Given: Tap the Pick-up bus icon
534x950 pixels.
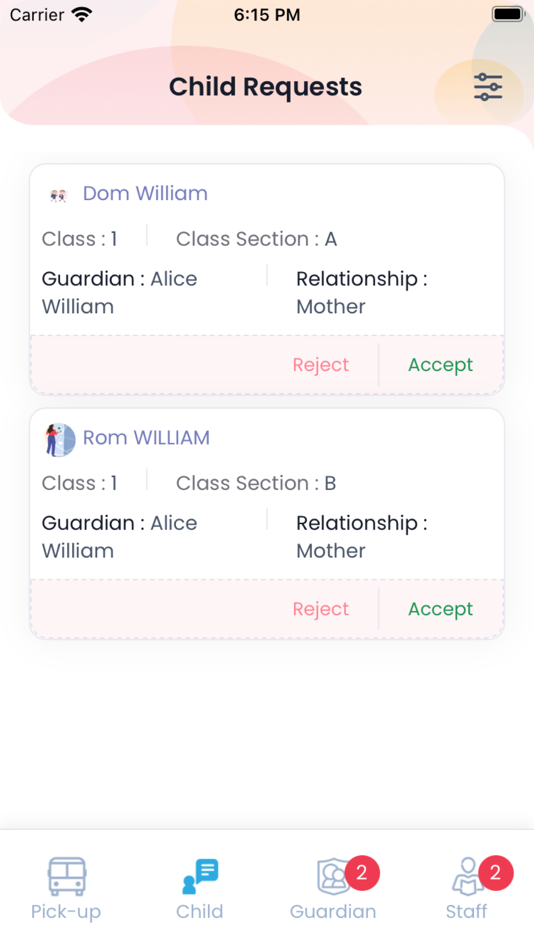Looking at the screenshot, I should [x=67, y=876].
